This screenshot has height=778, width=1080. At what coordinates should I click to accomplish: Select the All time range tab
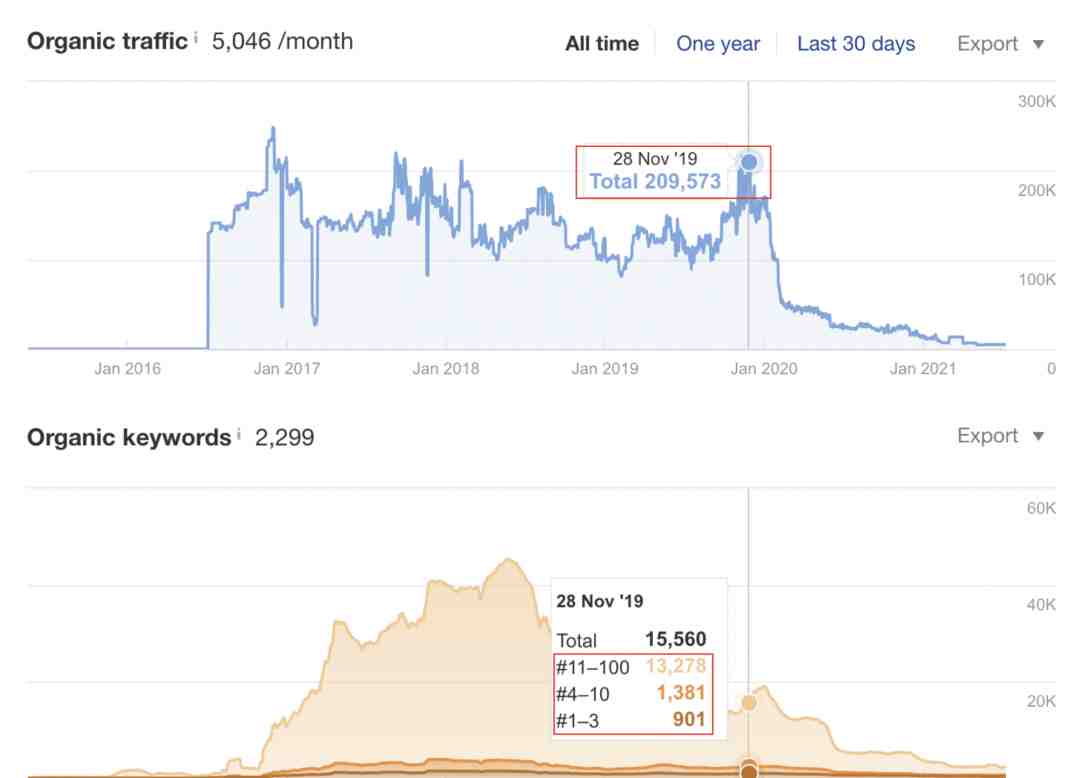point(602,44)
